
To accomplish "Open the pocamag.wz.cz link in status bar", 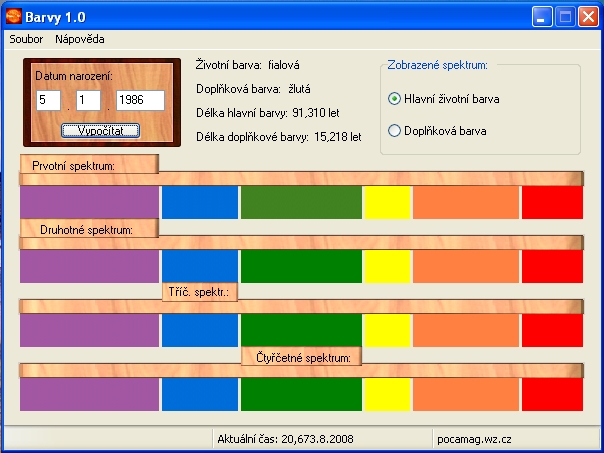I will click(x=475, y=438).
